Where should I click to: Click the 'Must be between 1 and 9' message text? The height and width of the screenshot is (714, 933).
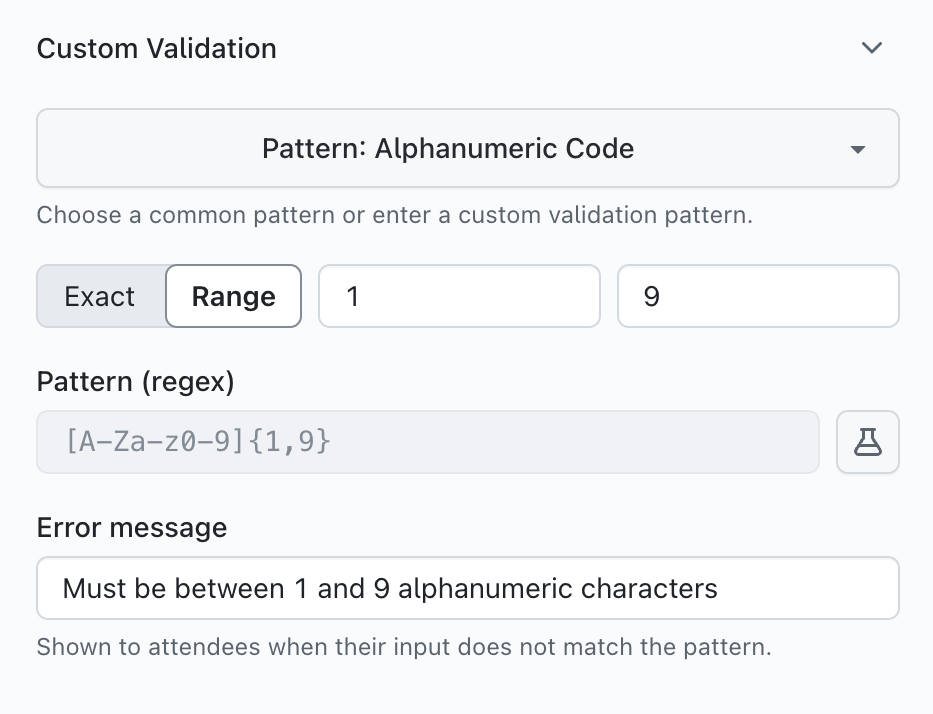pyautogui.click(x=390, y=588)
